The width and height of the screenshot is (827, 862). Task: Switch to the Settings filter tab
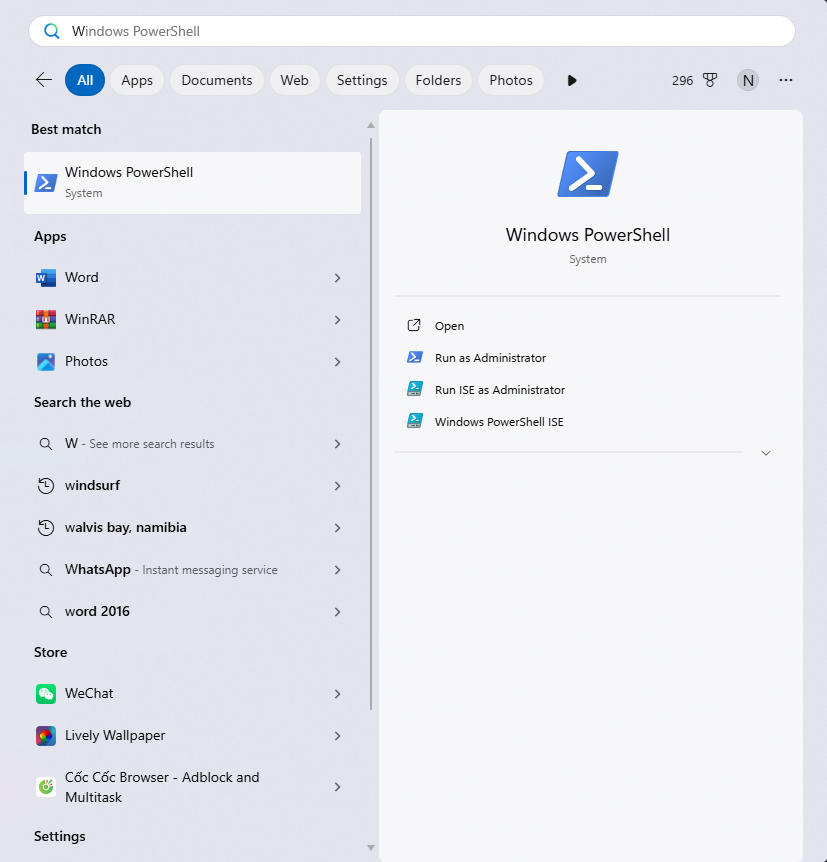pyautogui.click(x=362, y=80)
